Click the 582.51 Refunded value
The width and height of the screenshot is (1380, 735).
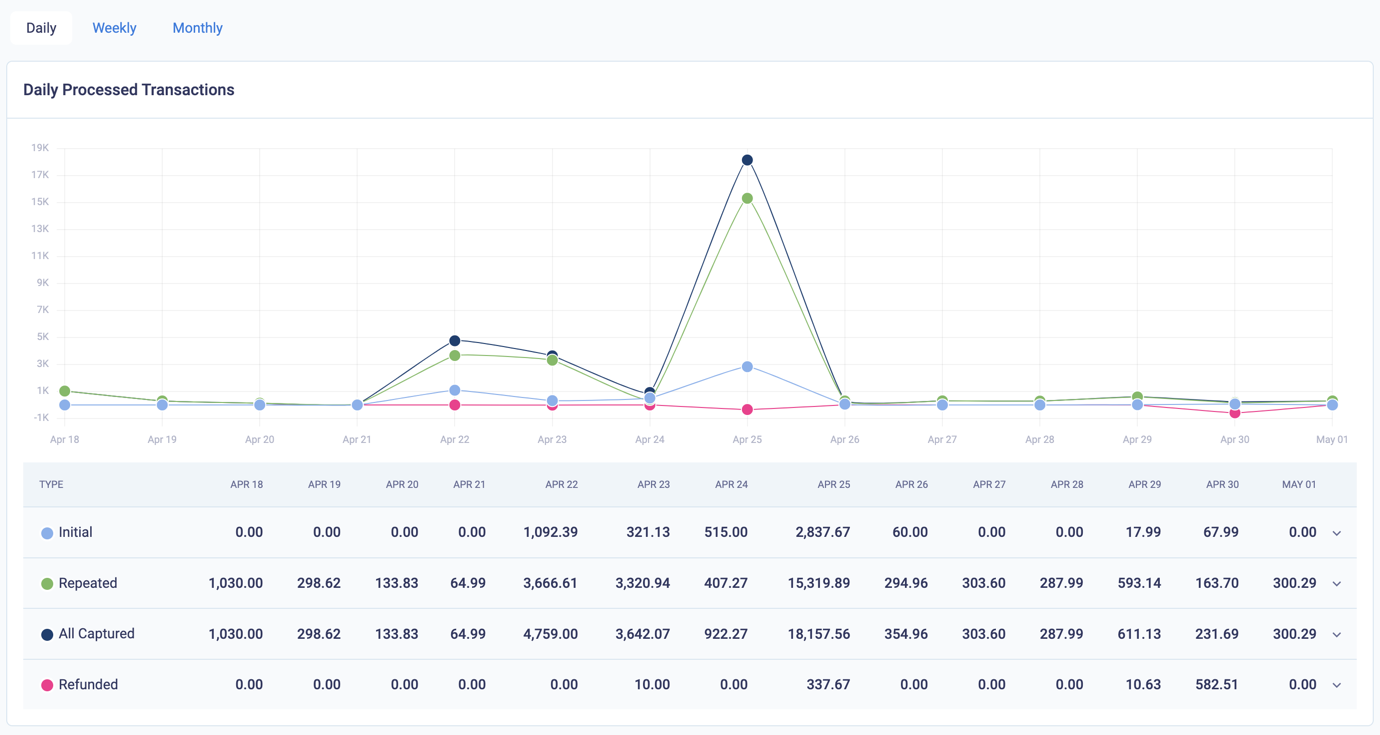[x=1217, y=685]
